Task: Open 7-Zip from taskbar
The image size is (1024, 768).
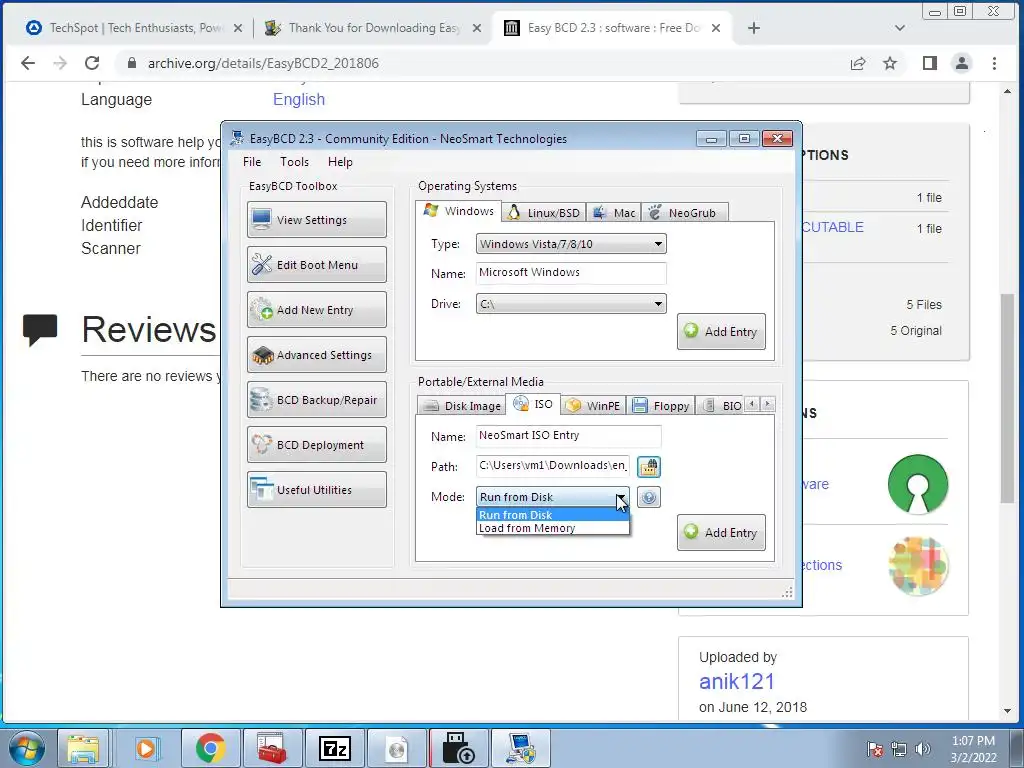Action: [x=334, y=748]
